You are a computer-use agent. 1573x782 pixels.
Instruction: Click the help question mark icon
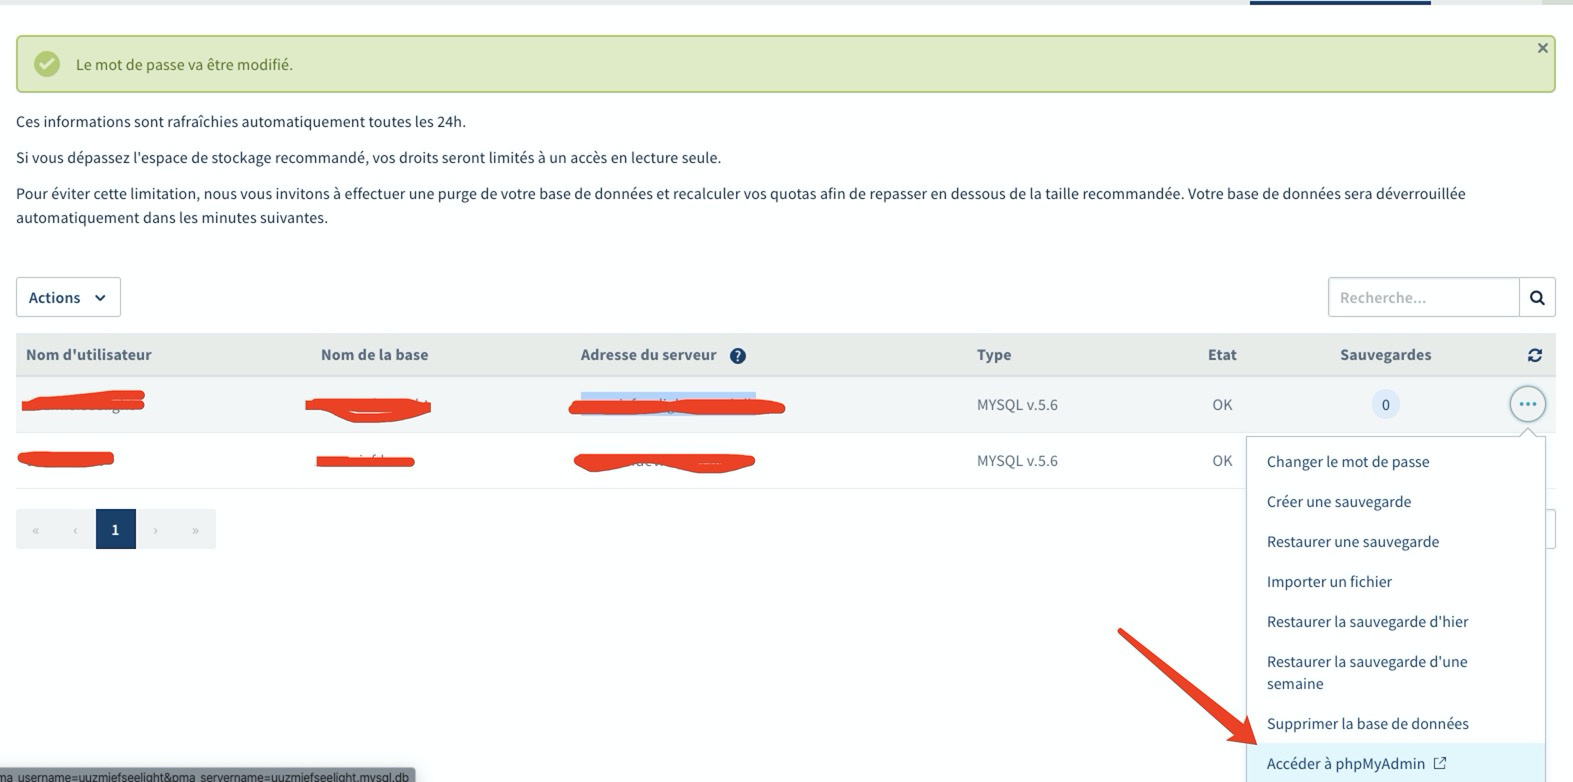(738, 356)
